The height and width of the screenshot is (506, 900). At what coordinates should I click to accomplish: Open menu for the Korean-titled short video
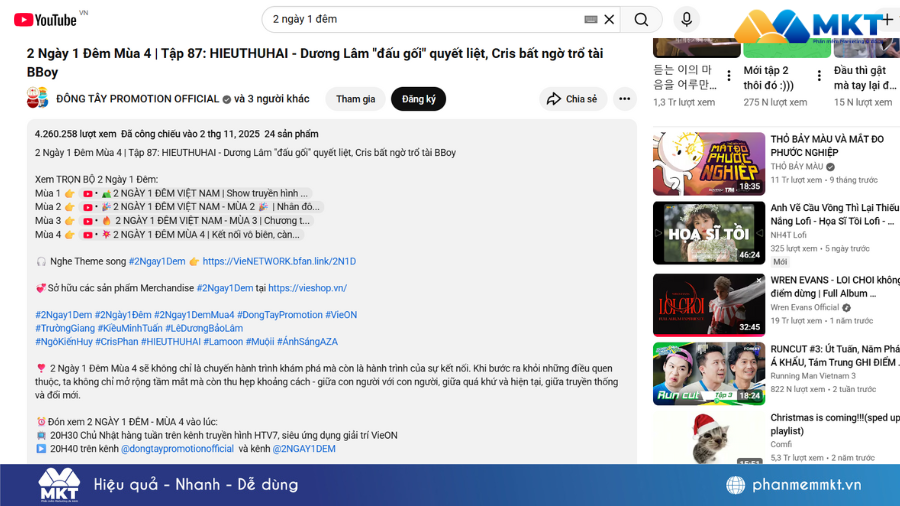[x=728, y=75]
